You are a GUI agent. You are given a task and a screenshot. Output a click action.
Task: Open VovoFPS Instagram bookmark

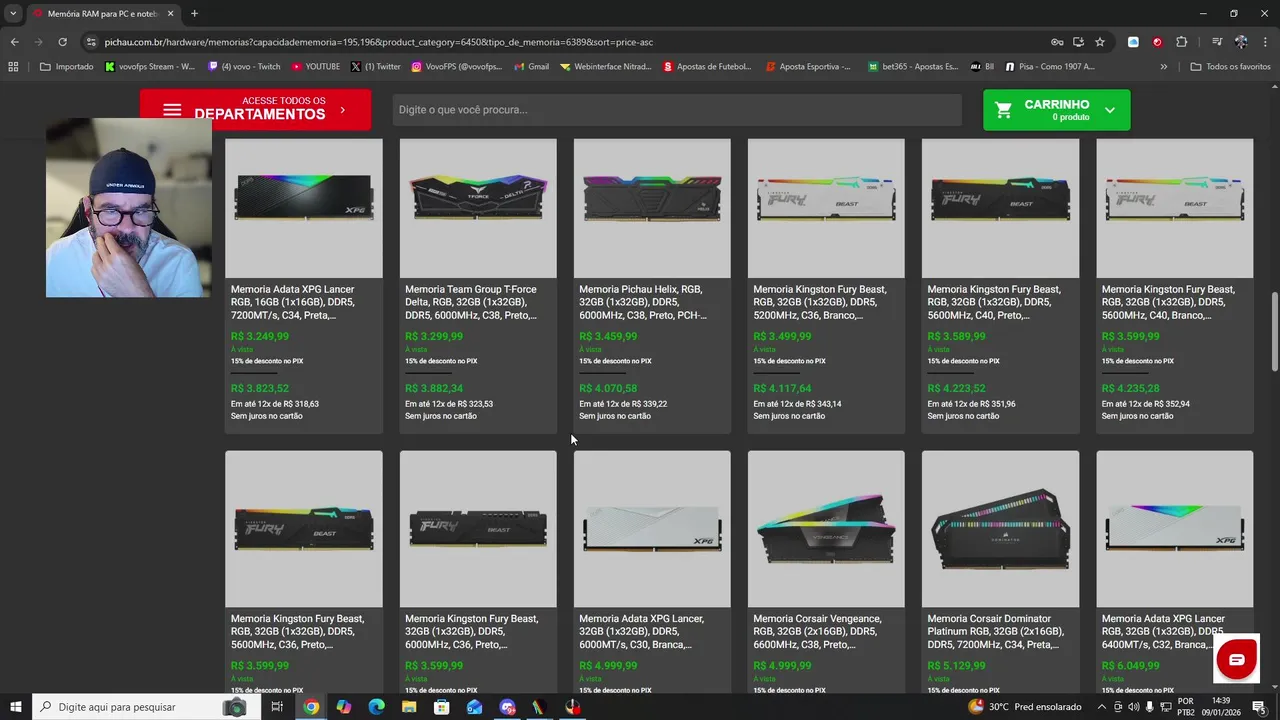click(456, 67)
